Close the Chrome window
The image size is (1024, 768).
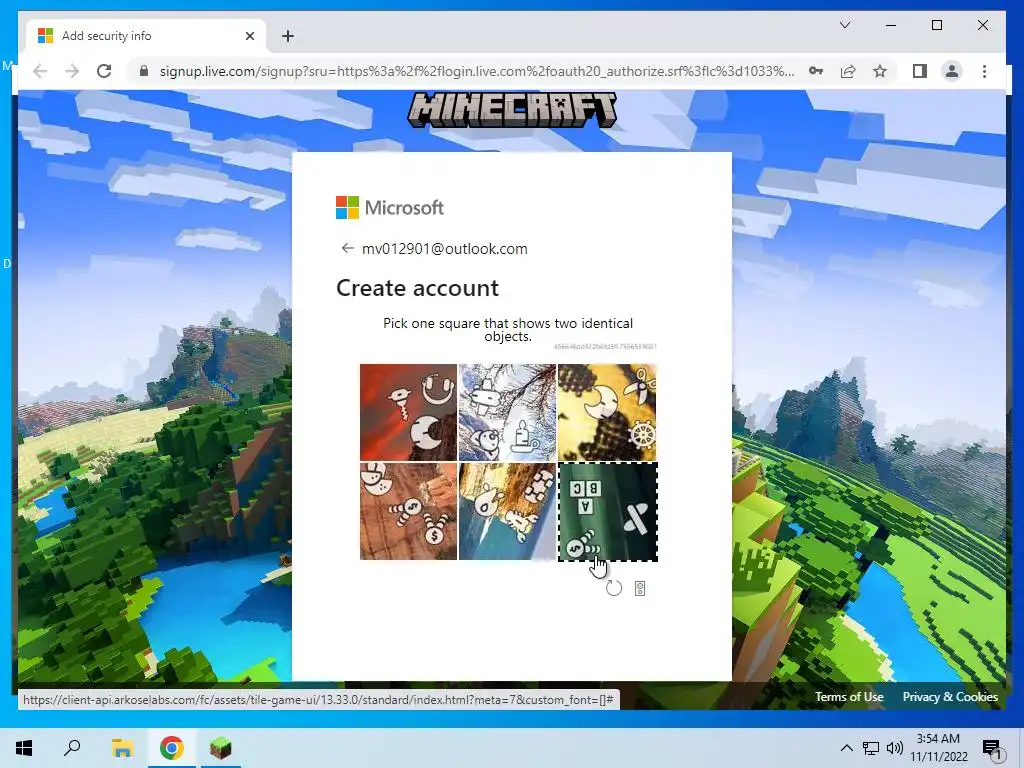tap(982, 25)
